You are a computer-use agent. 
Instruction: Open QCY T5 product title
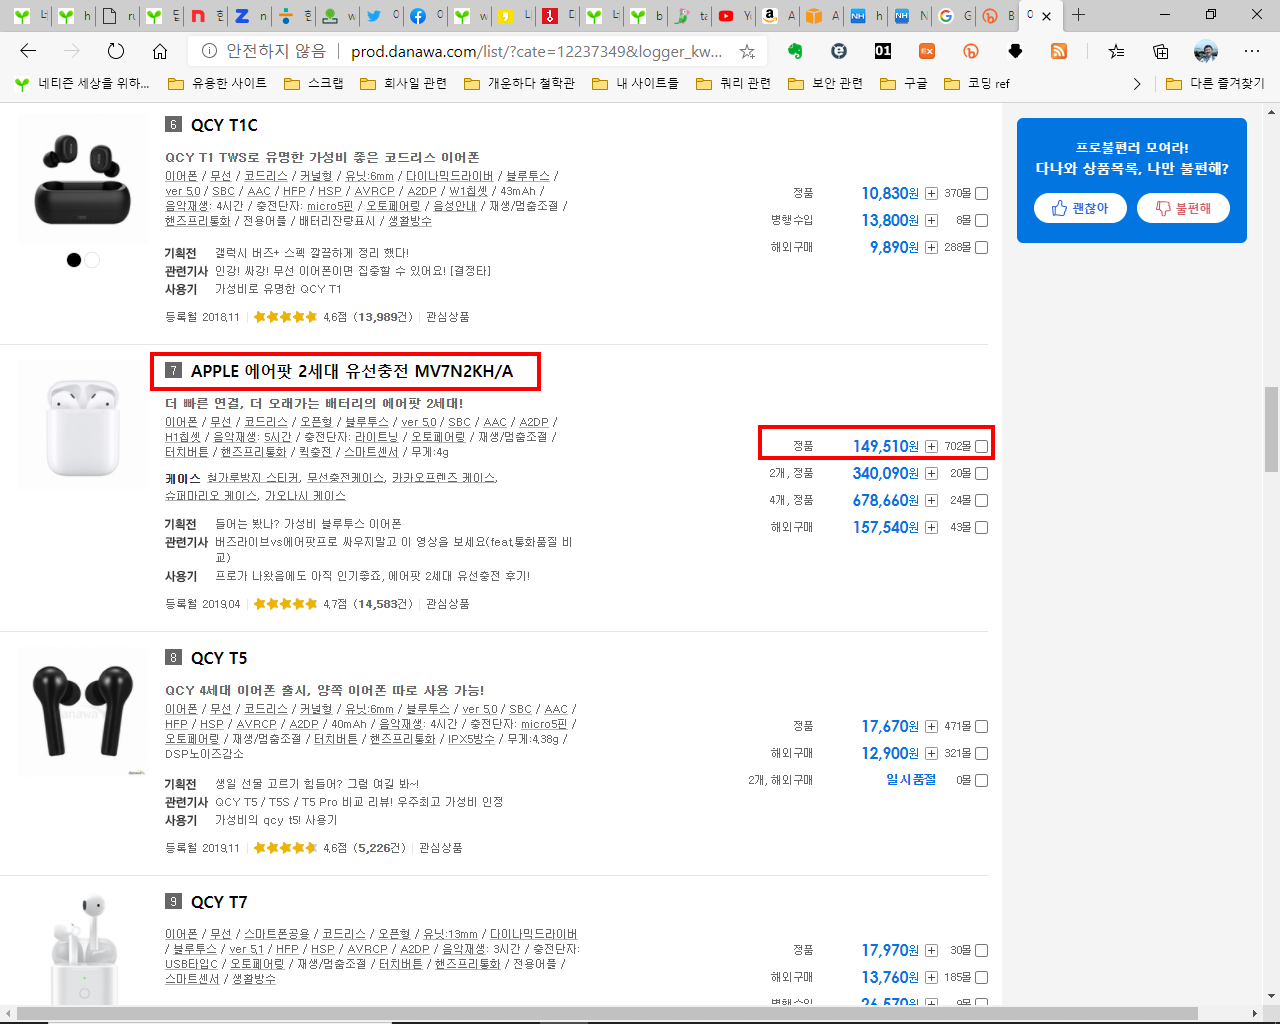click(x=219, y=658)
